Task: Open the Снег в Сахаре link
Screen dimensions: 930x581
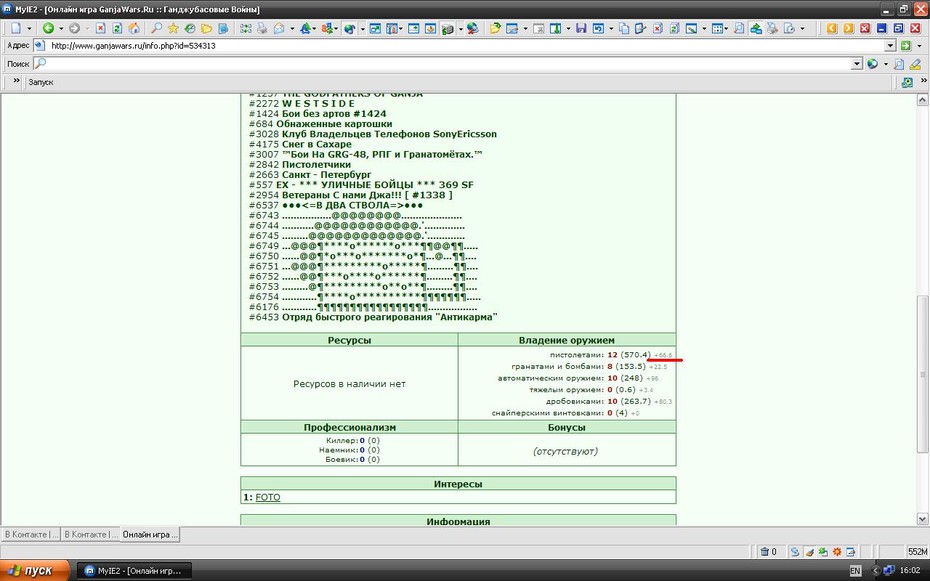Action: coord(317,144)
